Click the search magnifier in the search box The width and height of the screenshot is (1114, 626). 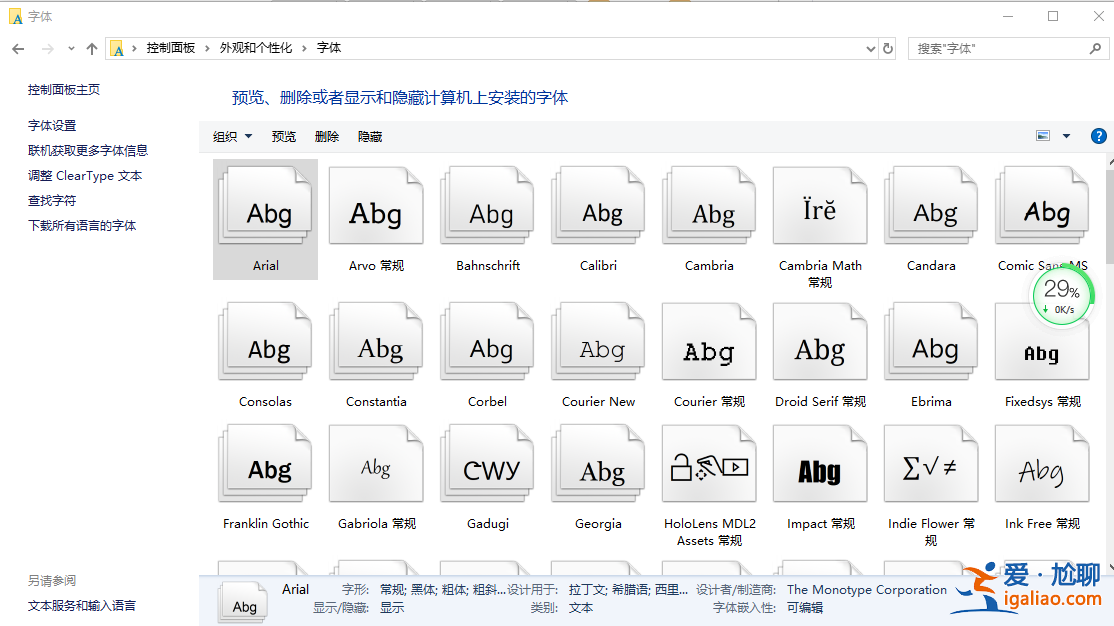[x=1095, y=47]
